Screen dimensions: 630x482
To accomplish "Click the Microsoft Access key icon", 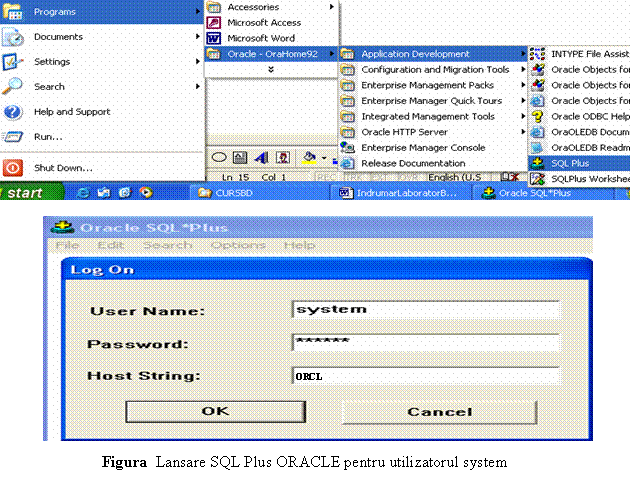I will (x=214, y=22).
